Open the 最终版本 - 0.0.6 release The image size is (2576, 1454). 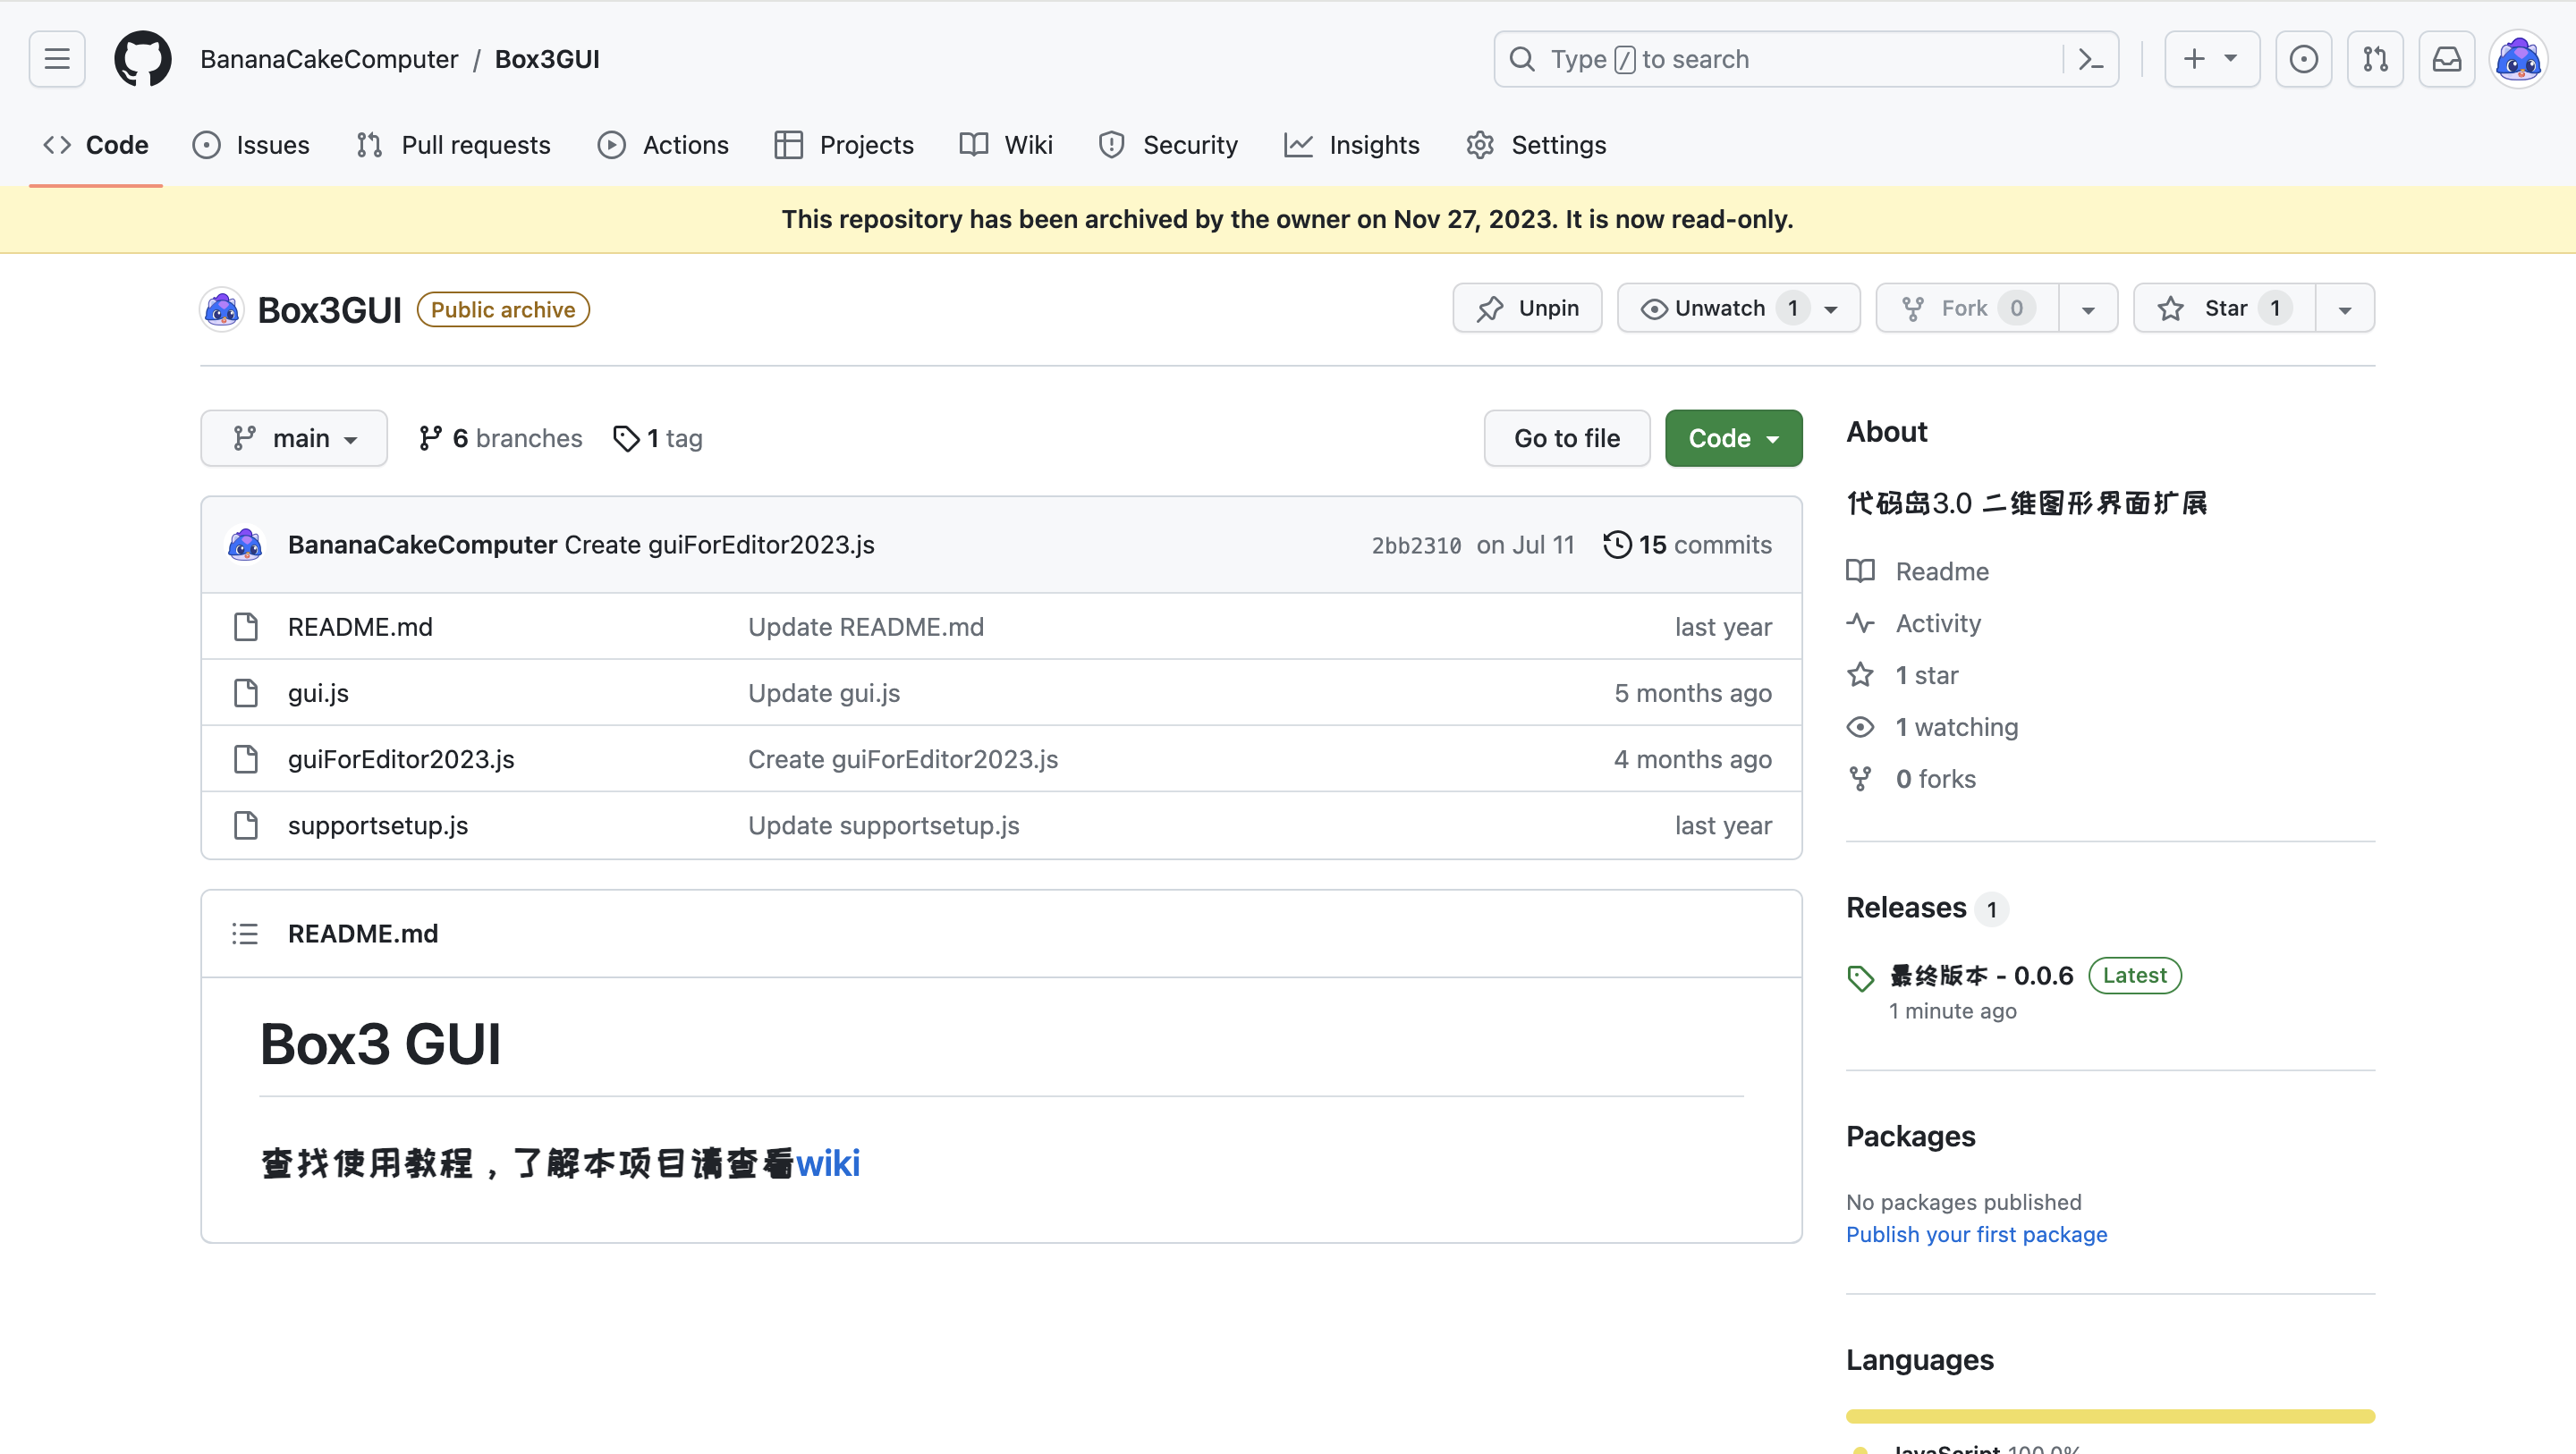click(1982, 975)
